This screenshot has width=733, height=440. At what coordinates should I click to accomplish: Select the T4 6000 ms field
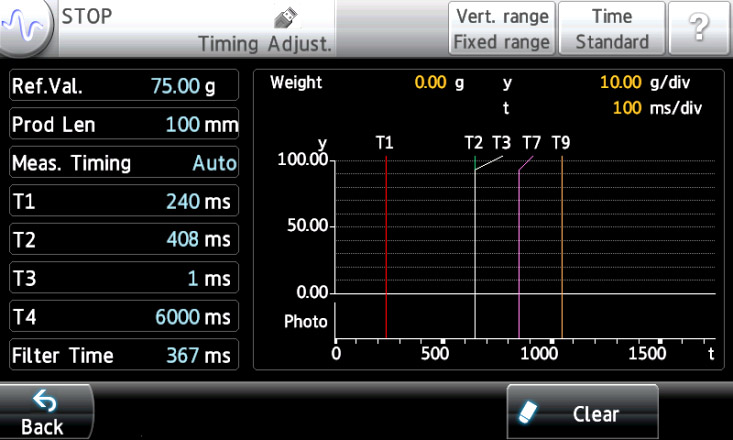[x=124, y=317]
